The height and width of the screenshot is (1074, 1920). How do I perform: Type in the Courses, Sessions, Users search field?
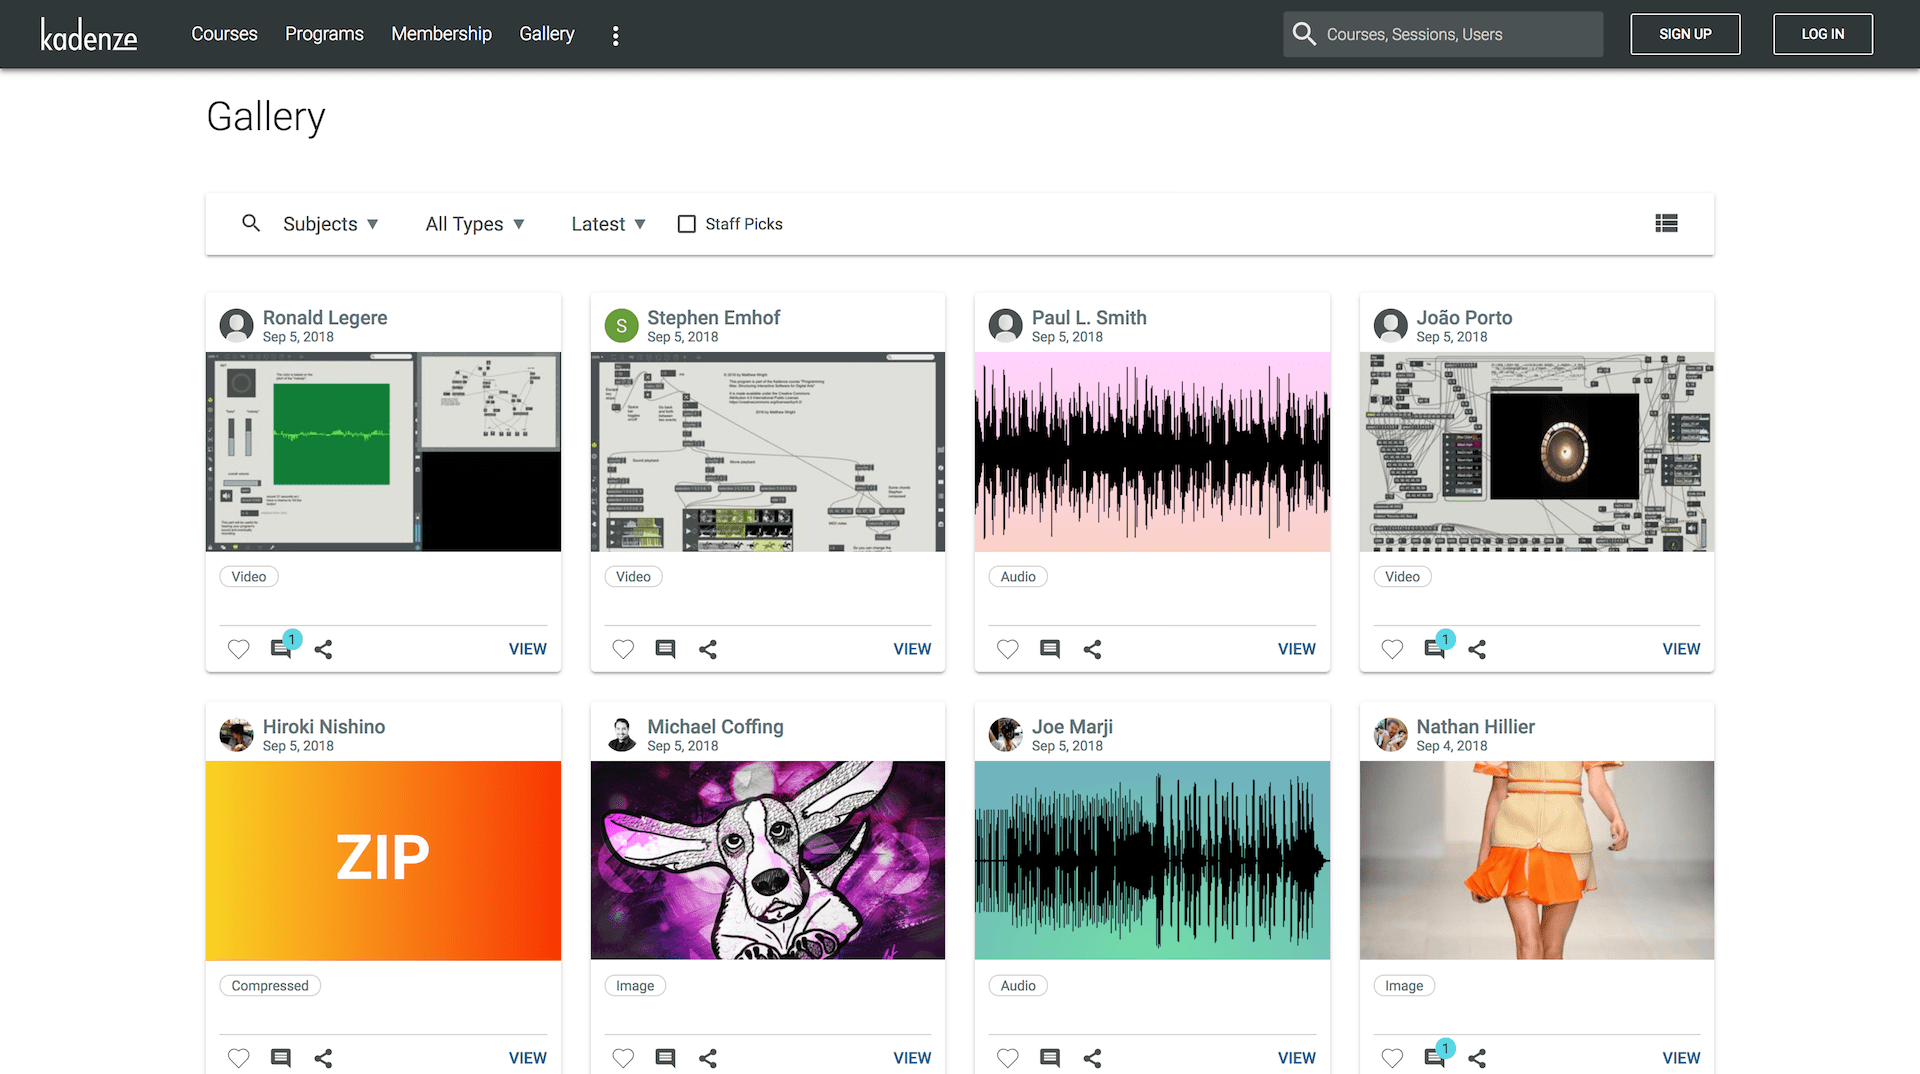(1455, 34)
